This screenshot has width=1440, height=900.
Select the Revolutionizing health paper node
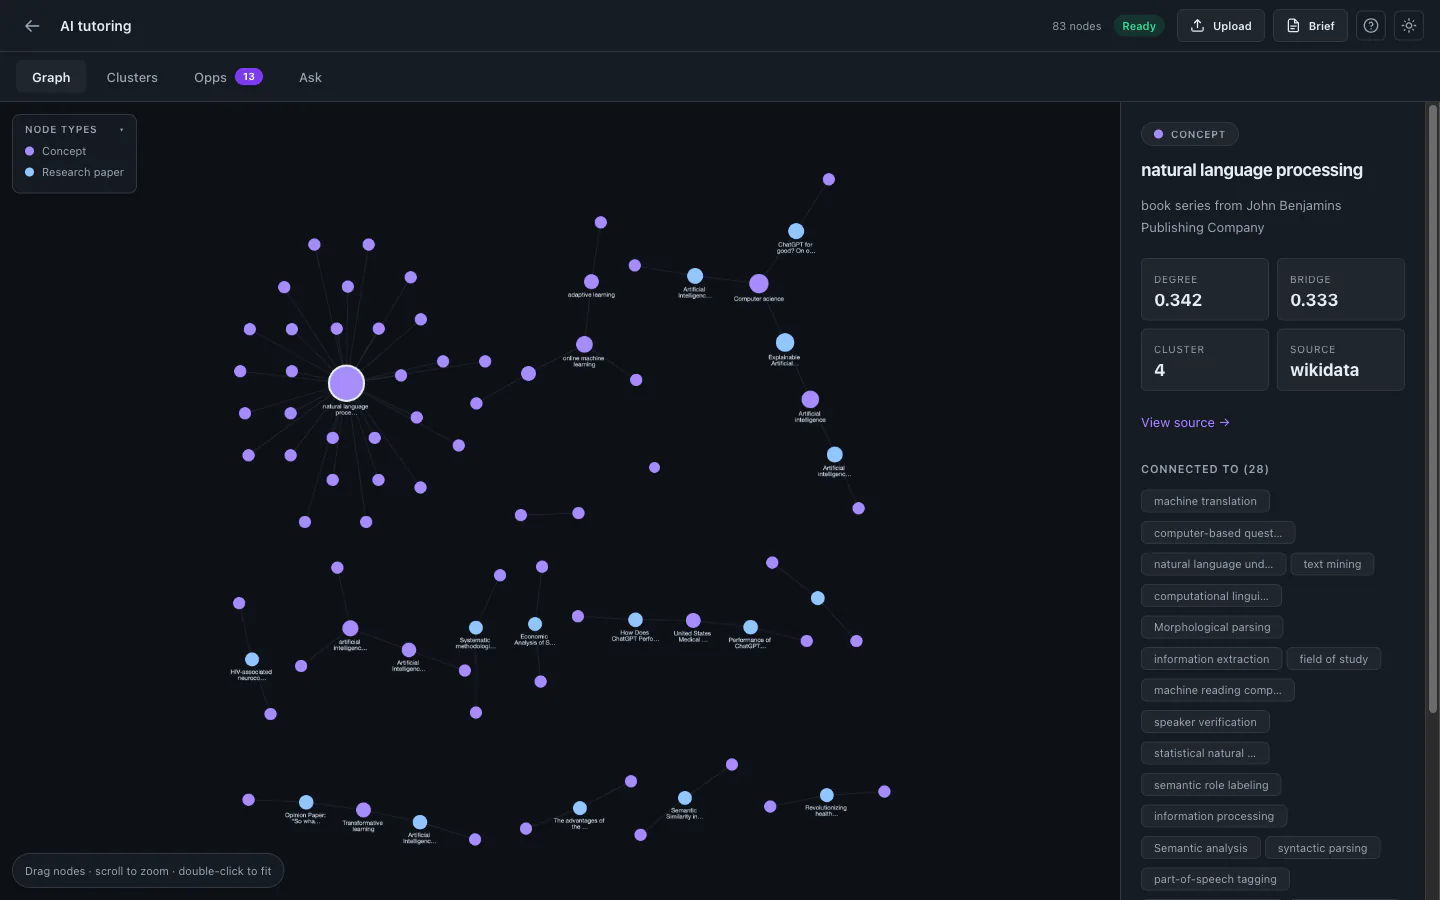click(x=827, y=796)
